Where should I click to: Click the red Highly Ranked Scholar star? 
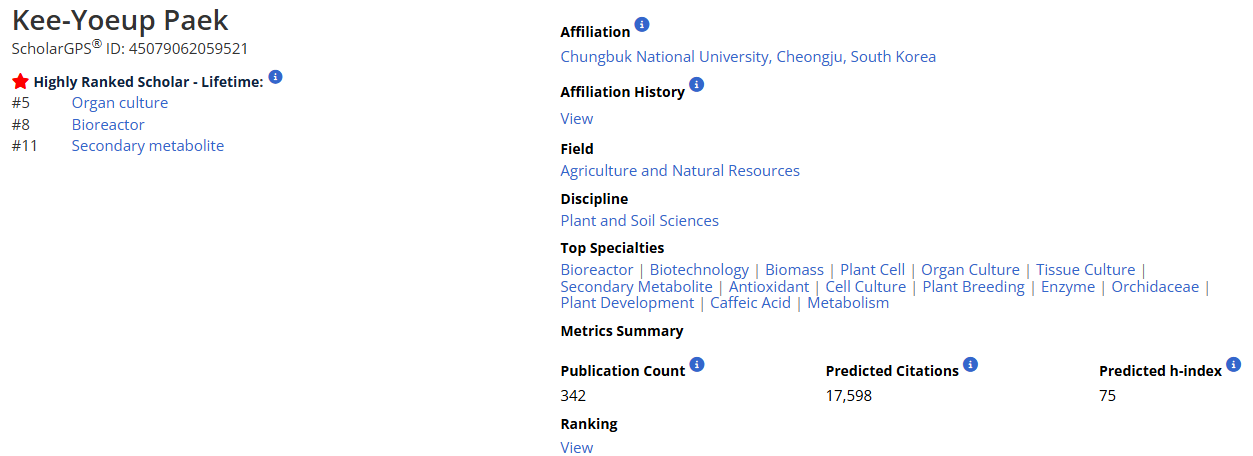click(20, 82)
